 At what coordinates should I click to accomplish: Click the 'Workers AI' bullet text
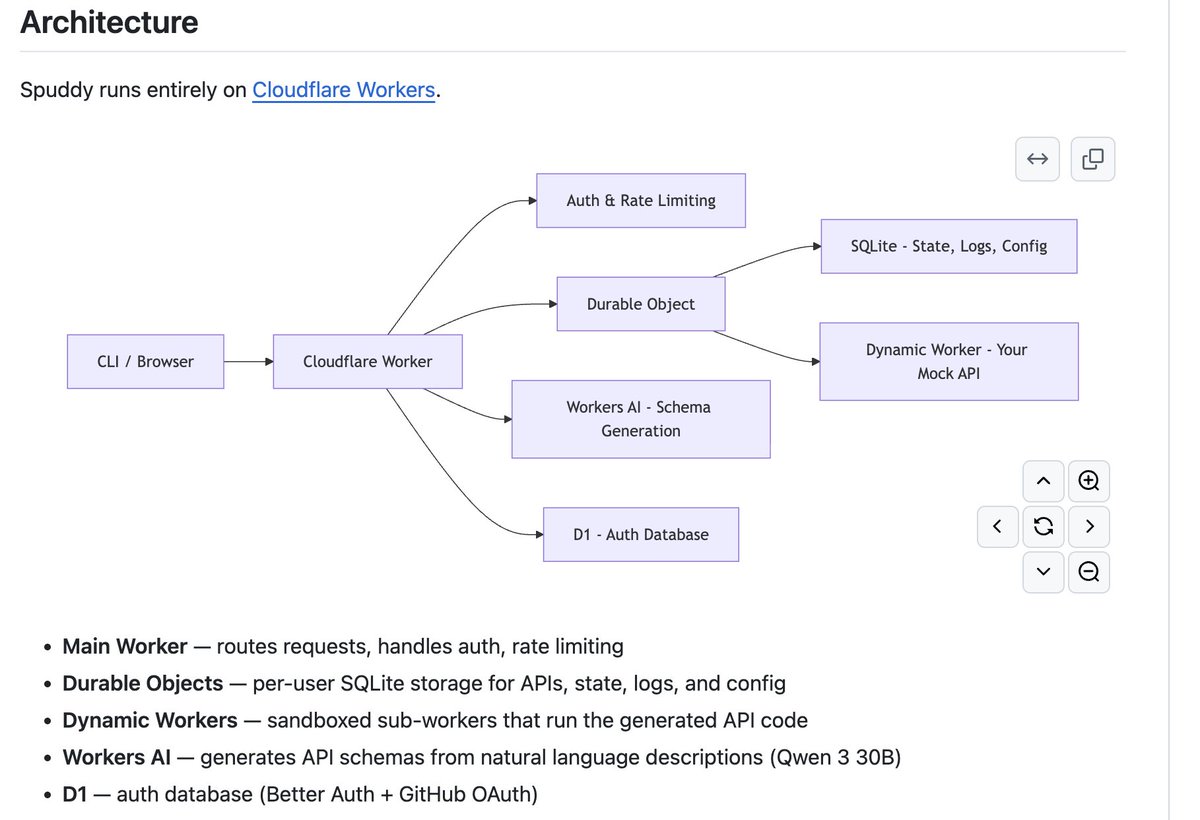coord(117,758)
